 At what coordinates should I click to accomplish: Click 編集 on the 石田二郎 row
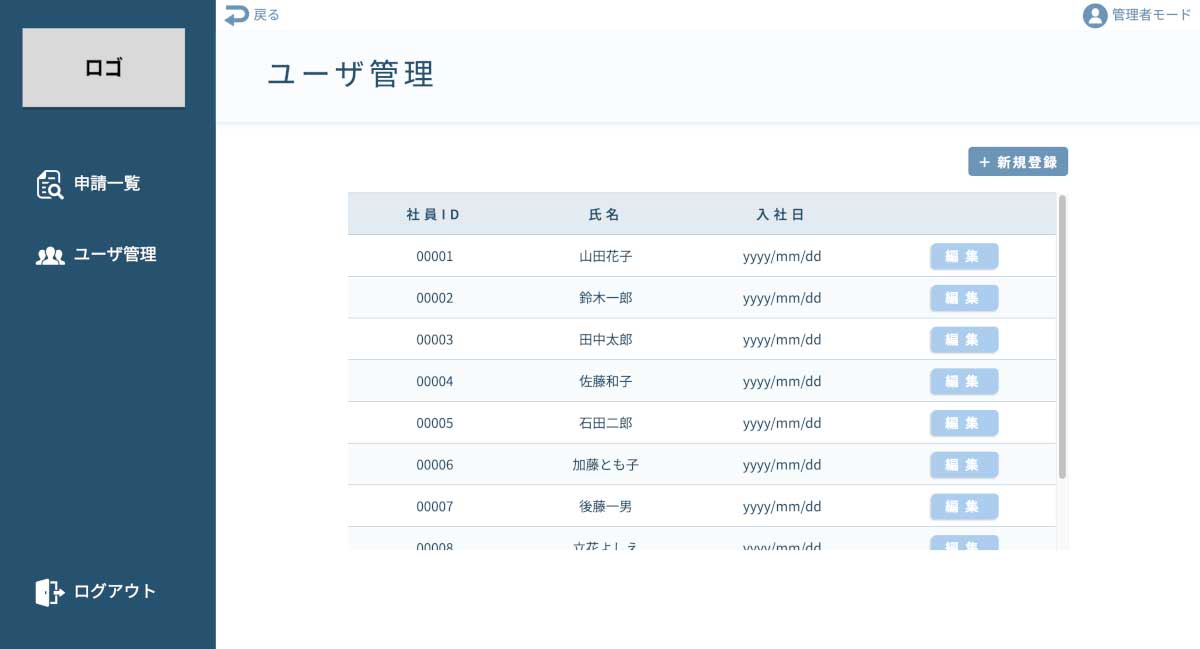964,423
